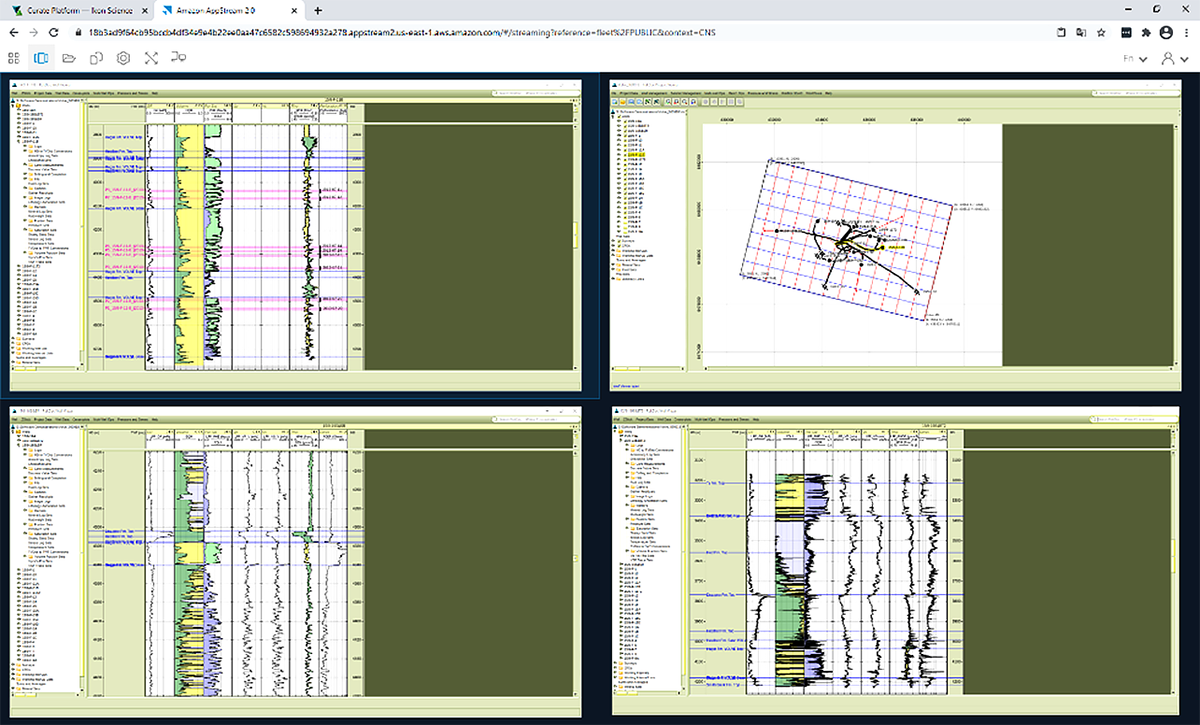1200x725 pixels.
Task: Toggle fullscreen with the crossed-arrows icon
Action: click(x=151, y=58)
